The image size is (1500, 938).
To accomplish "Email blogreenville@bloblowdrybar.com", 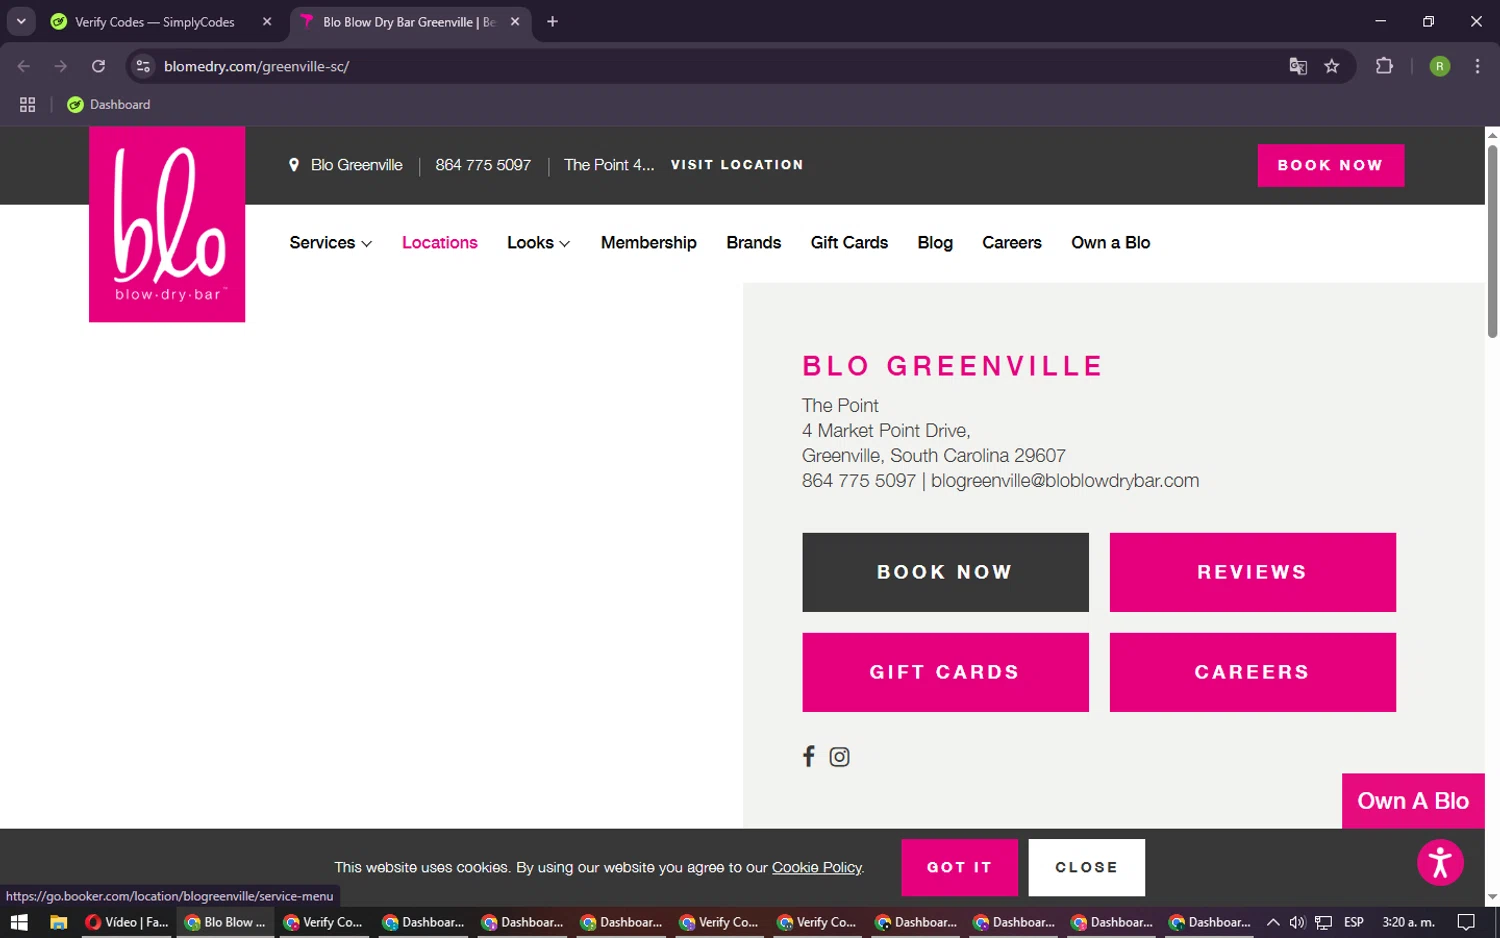I will [1065, 481].
